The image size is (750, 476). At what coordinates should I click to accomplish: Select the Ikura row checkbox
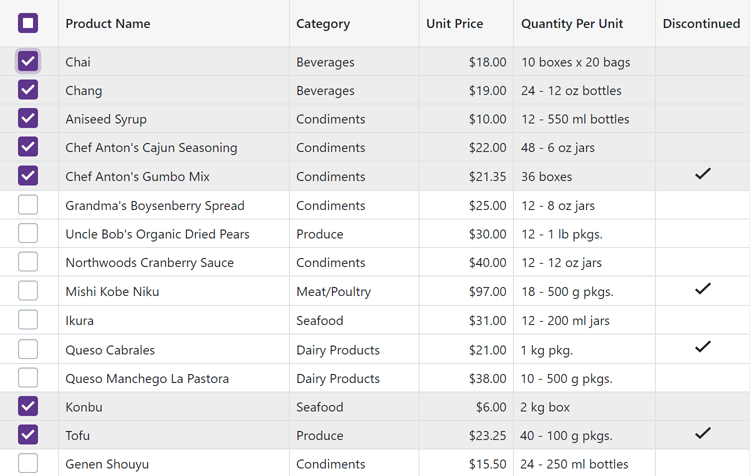point(28,320)
